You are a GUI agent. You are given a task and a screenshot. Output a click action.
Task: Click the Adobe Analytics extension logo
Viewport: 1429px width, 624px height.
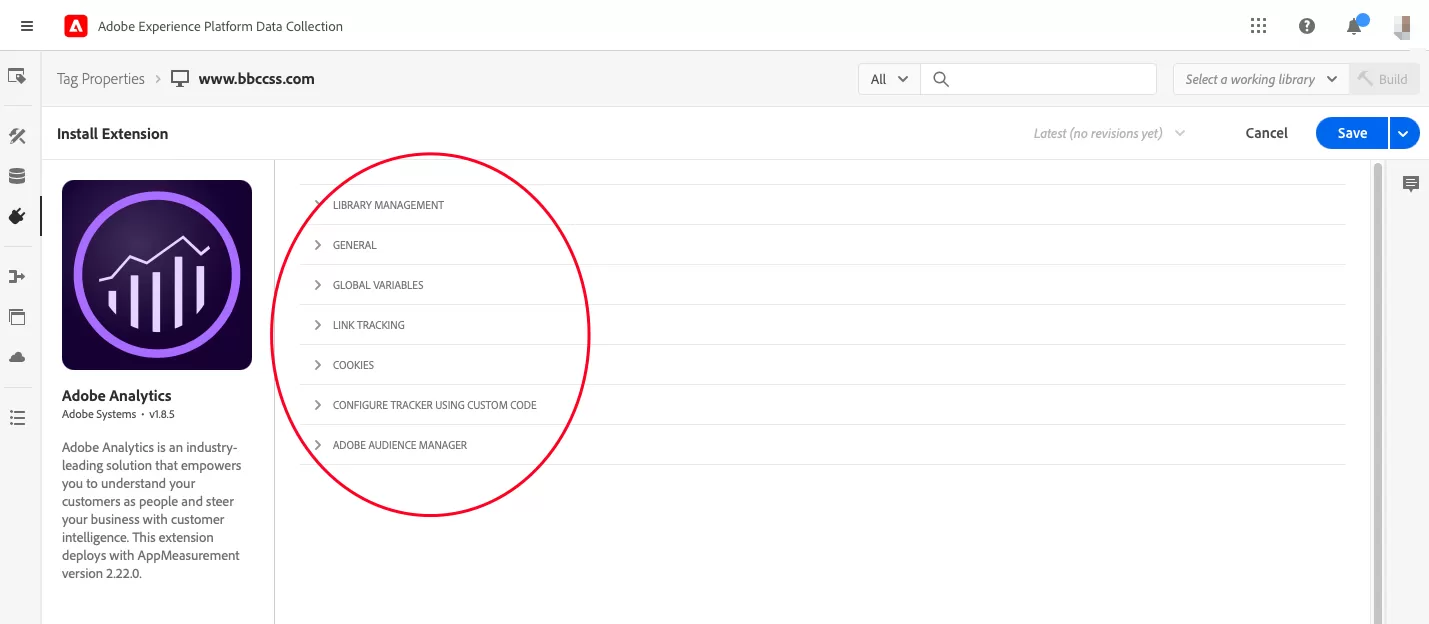(x=157, y=275)
